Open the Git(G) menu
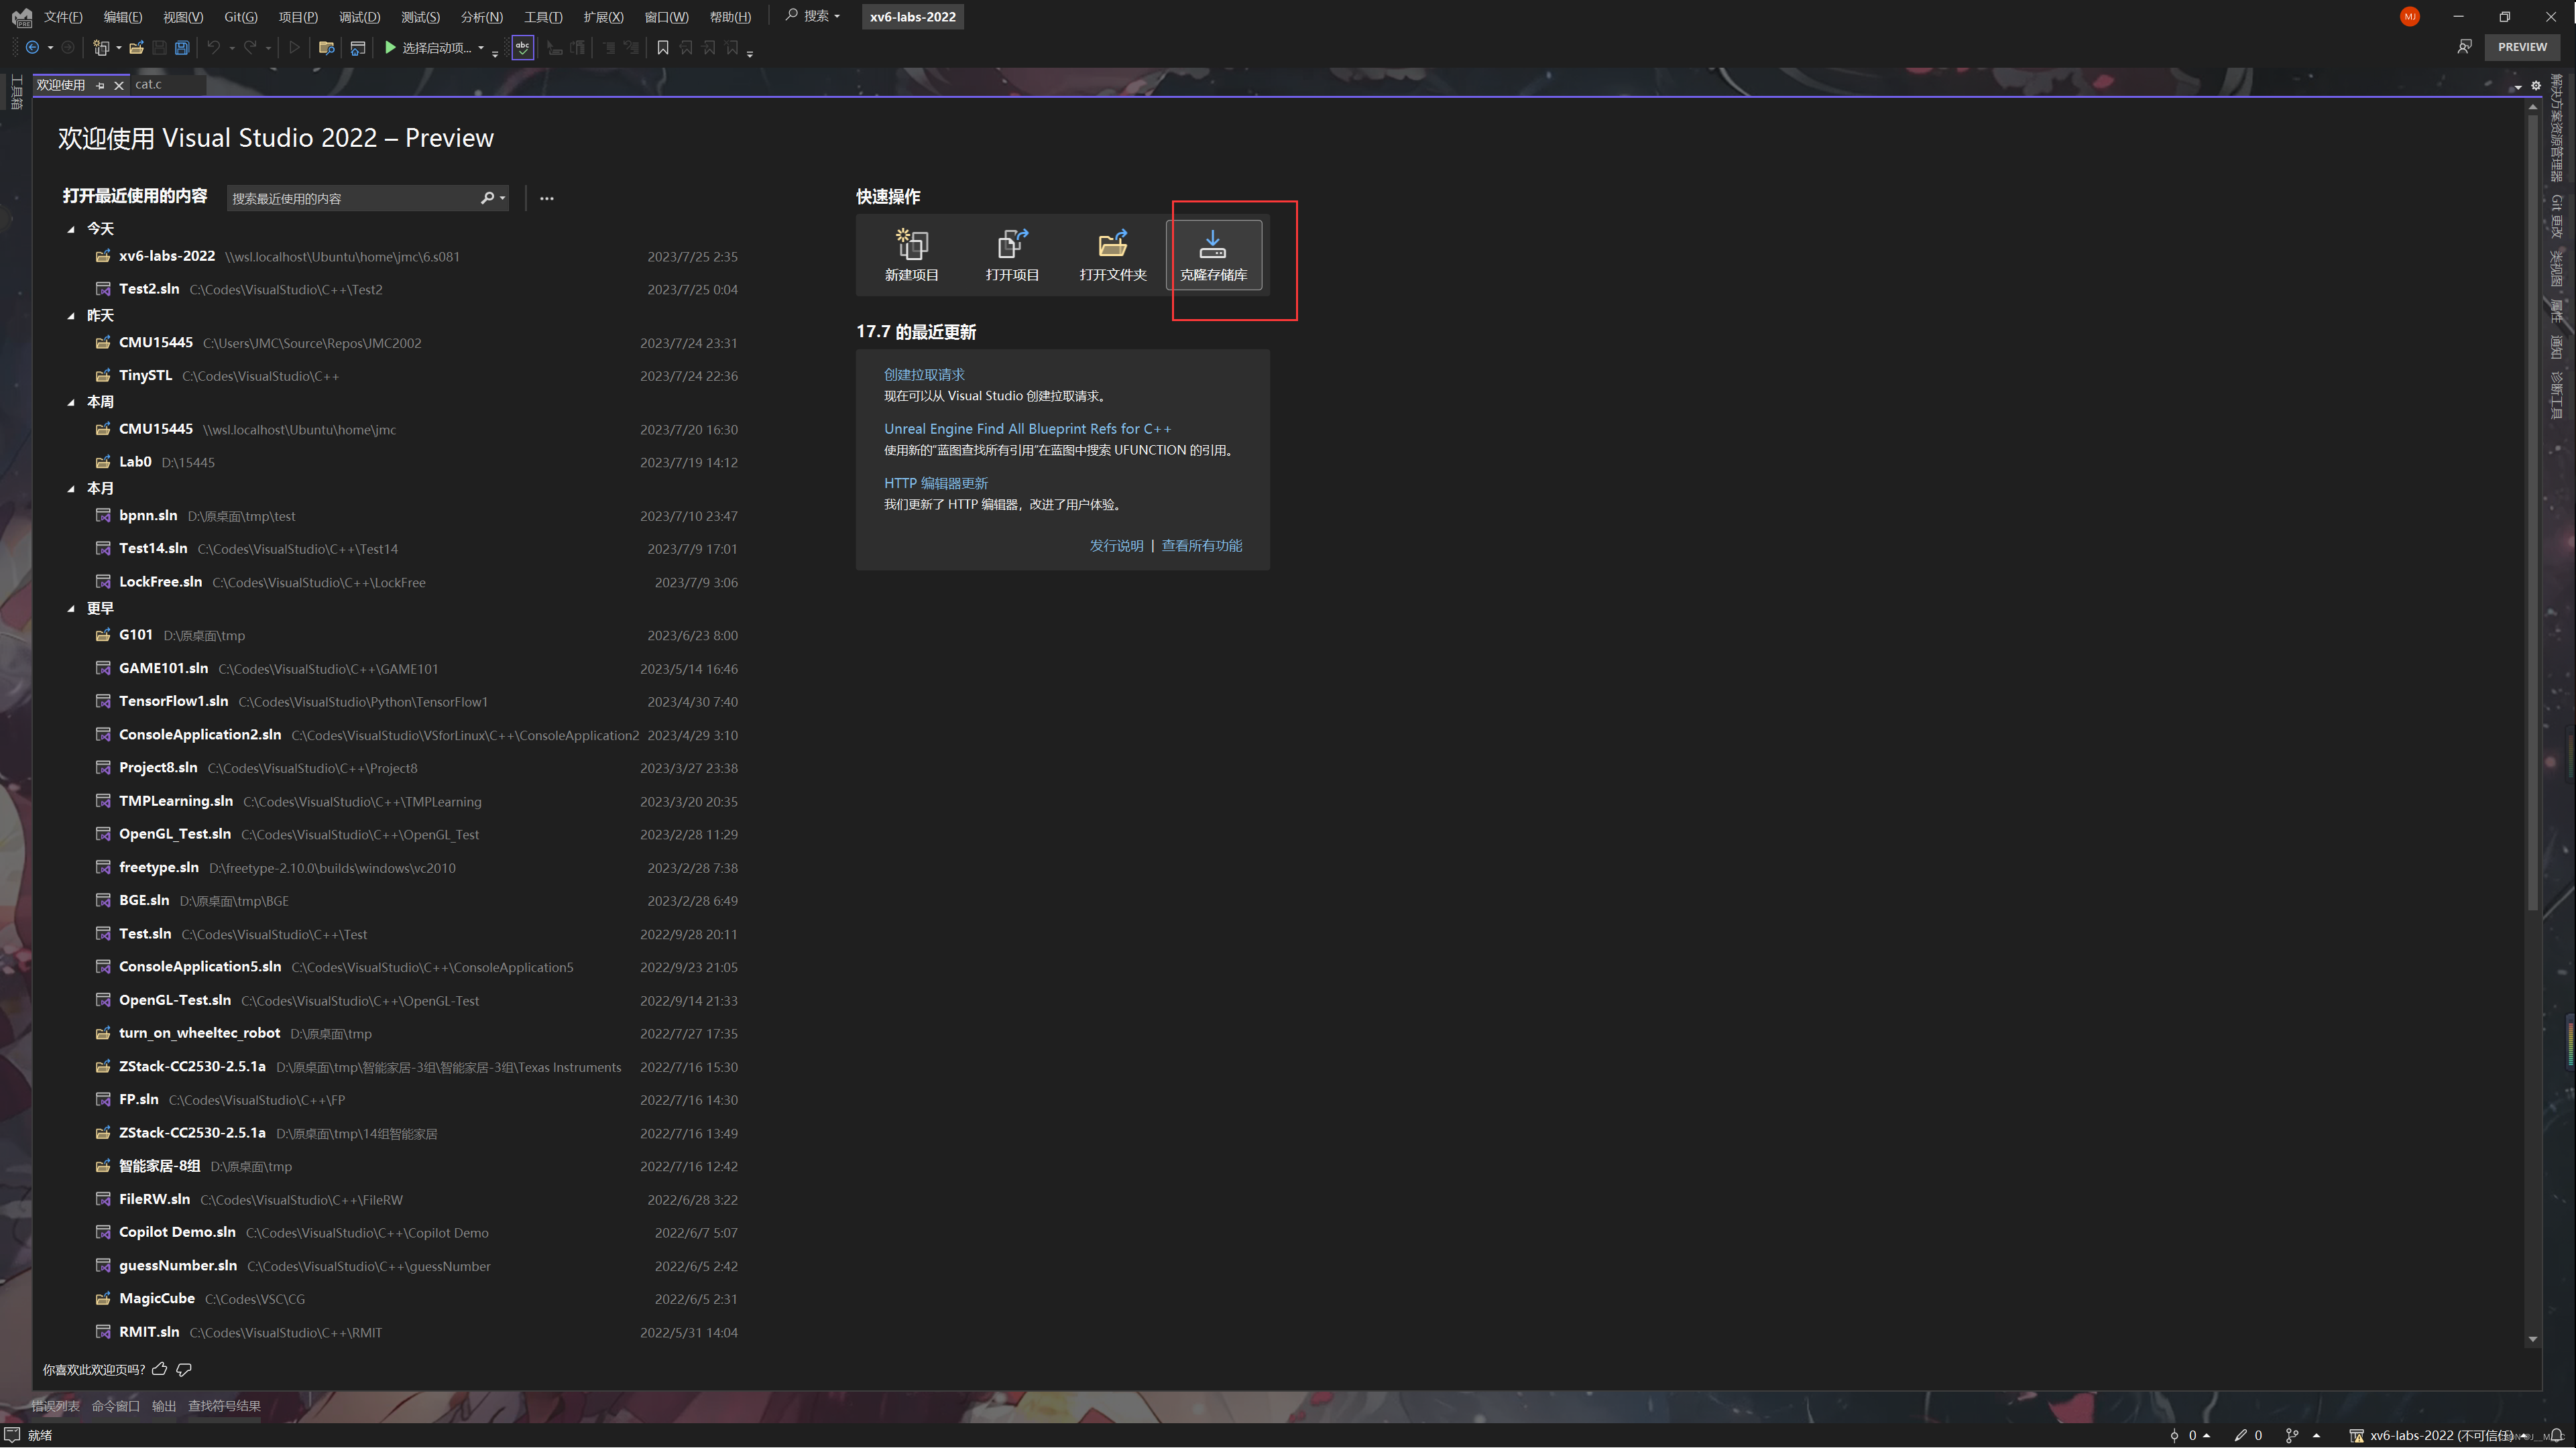The image size is (2576, 1448). 241,17
